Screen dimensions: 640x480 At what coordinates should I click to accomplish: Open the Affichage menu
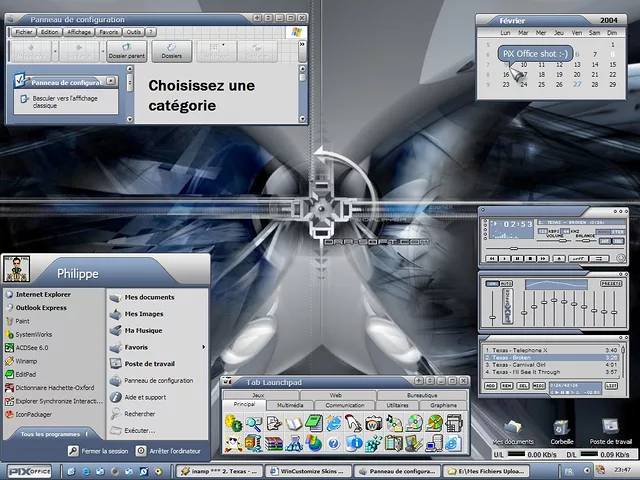pyautogui.click(x=79, y=31)
